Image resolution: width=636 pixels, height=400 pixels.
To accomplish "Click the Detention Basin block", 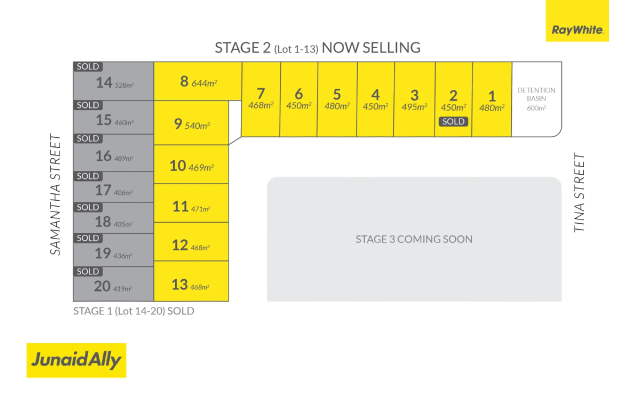I will click(x=536, y=99).
